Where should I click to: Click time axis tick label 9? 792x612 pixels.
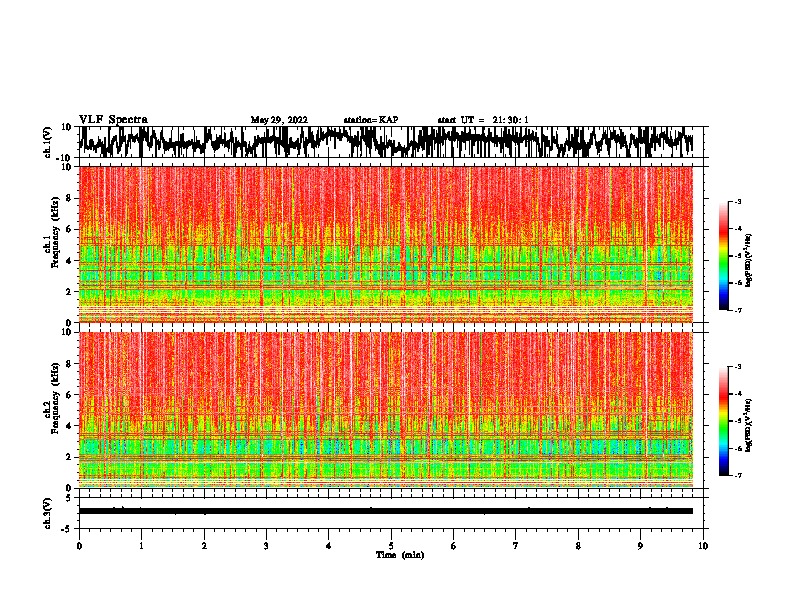(x=640, y=546)
